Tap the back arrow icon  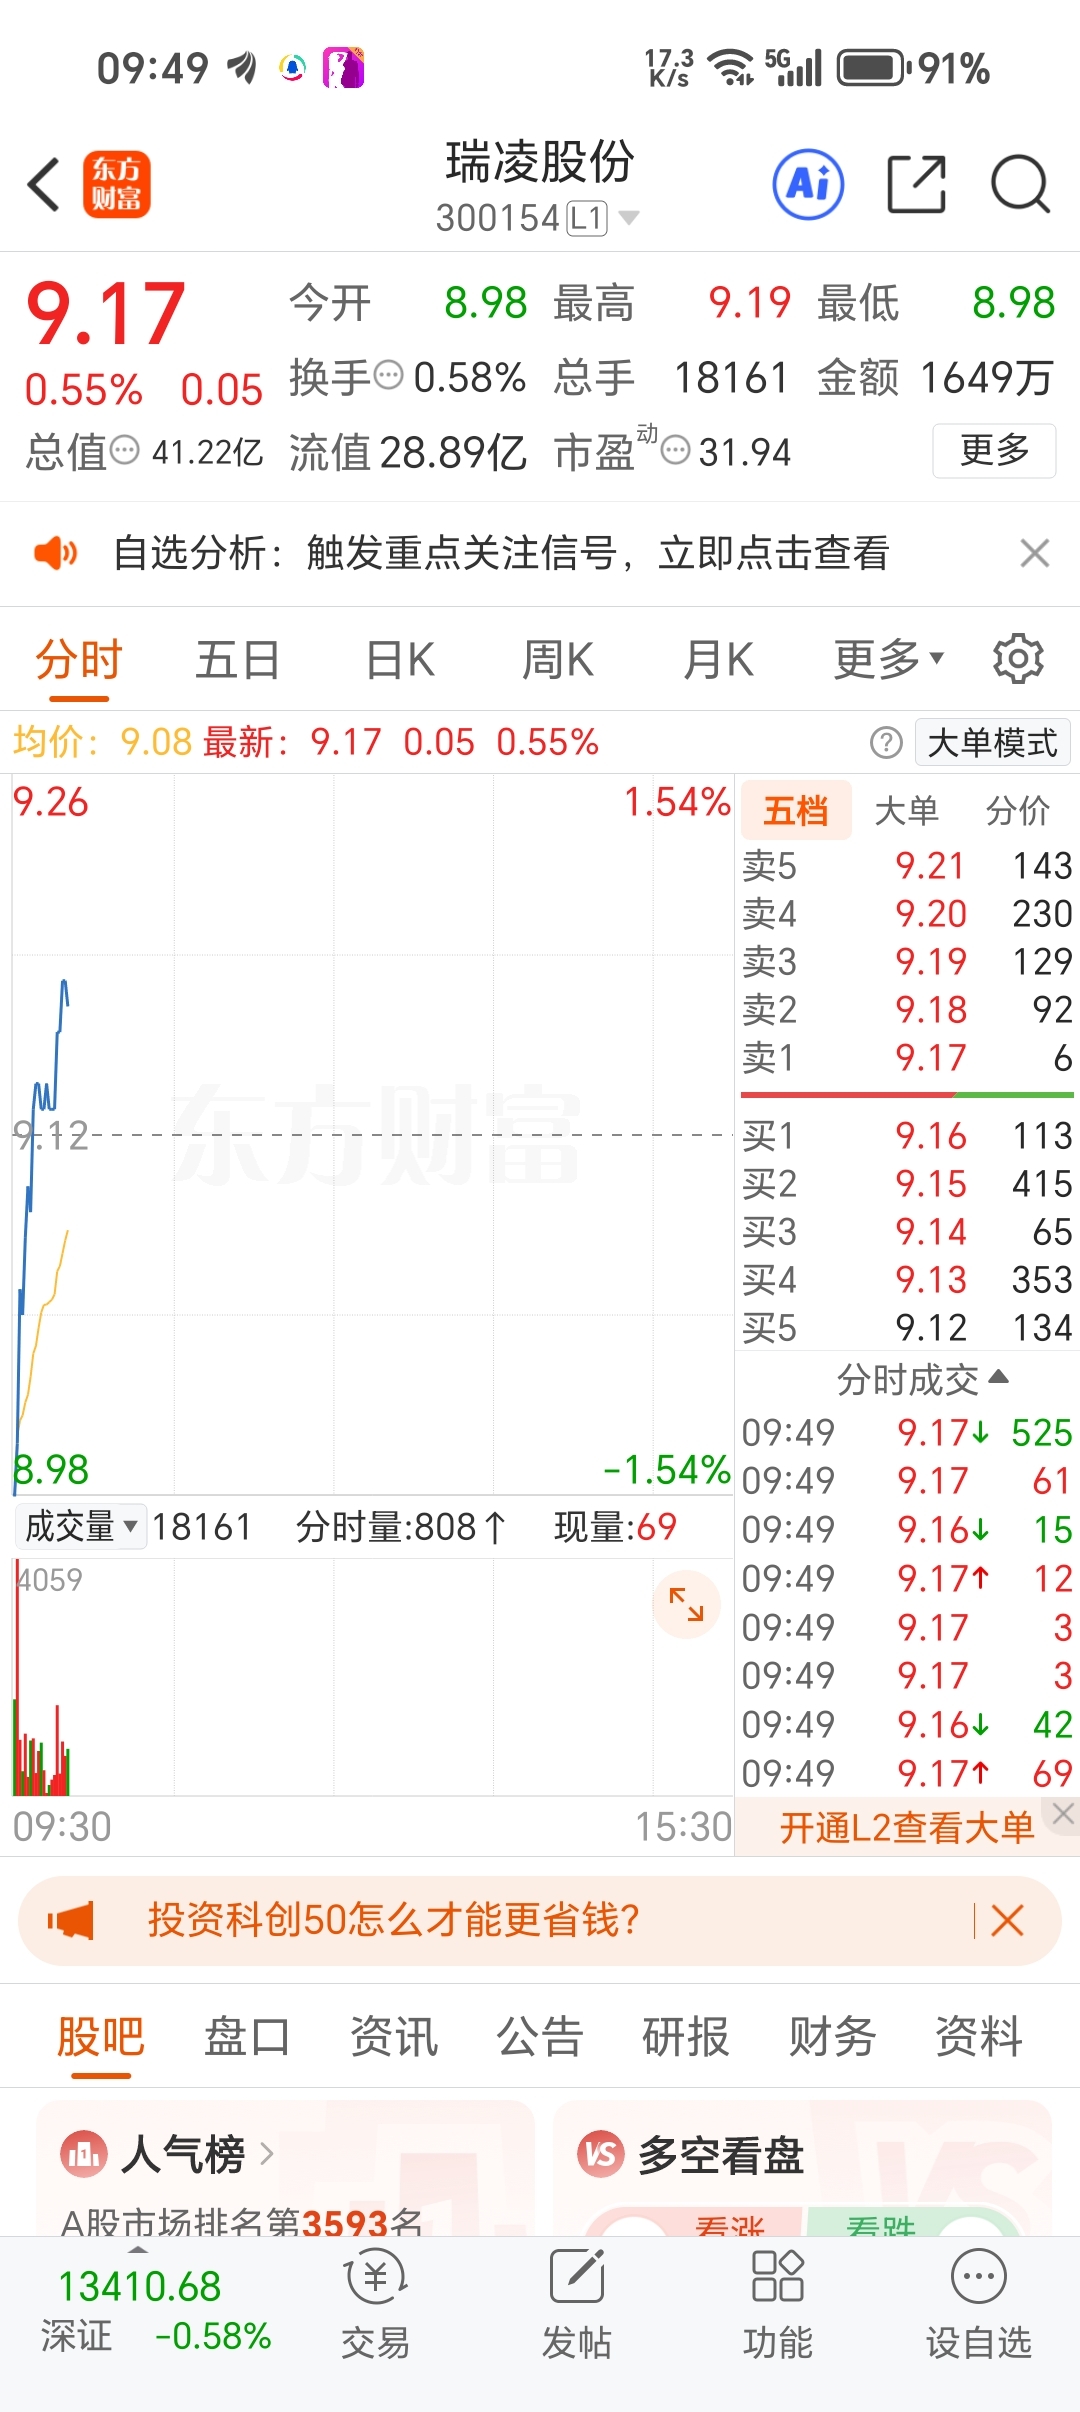44,185
